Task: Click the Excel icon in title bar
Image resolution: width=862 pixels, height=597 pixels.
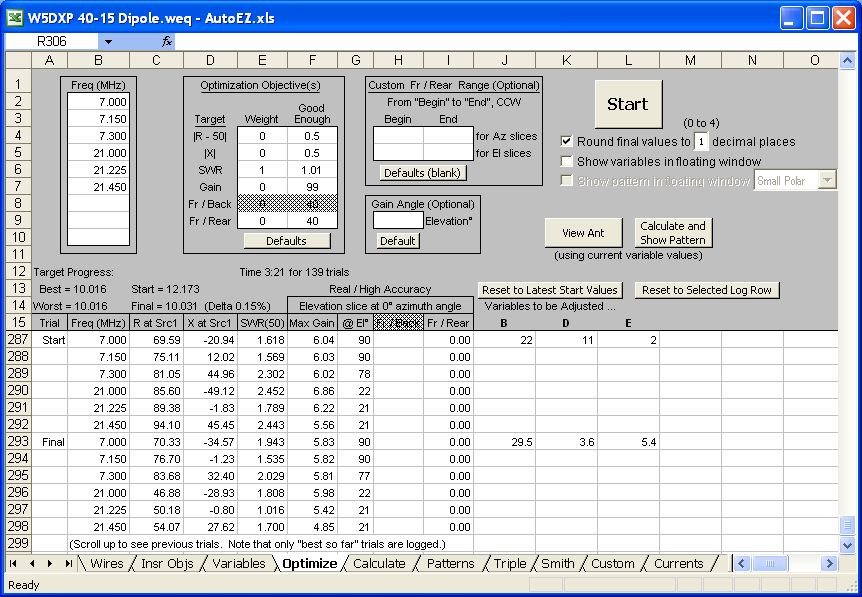Action: point(16,17)
